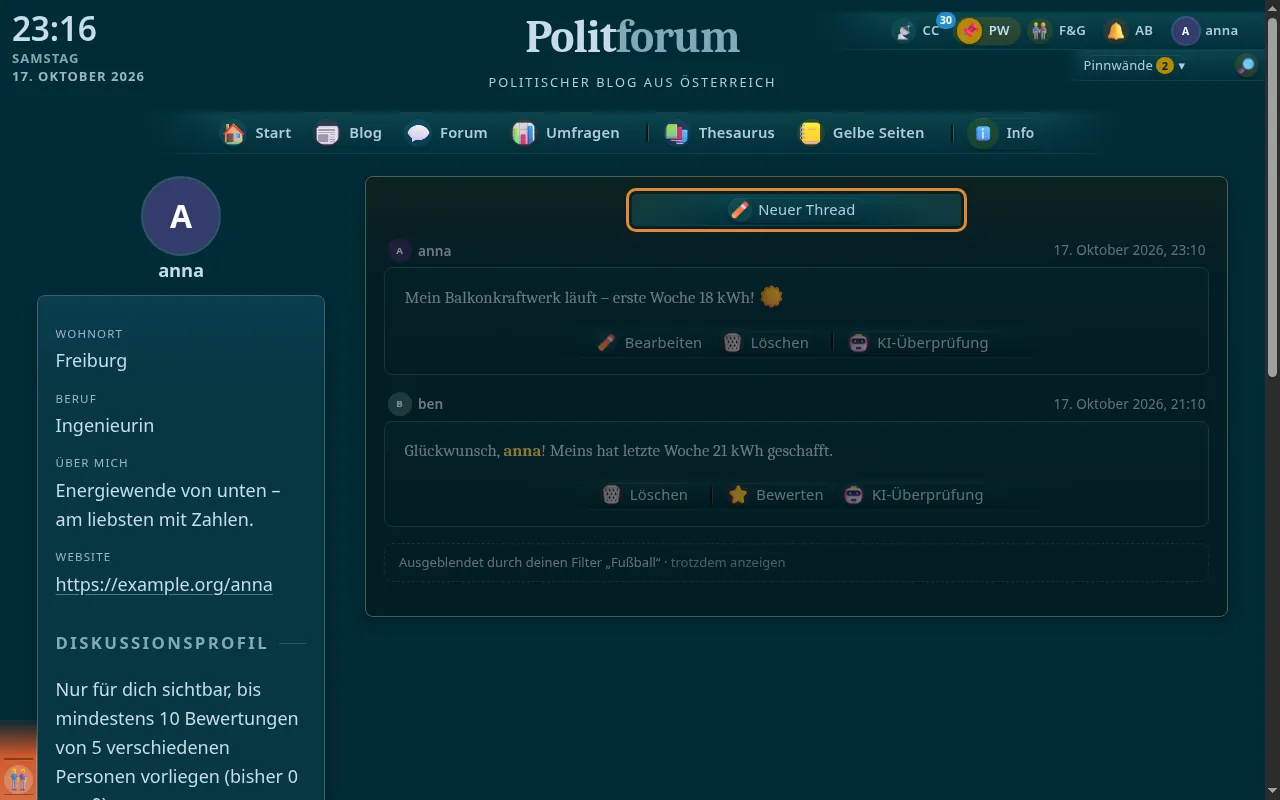This screenshot has height=800, width=1280.
Task: Go to Umfragen in the navigation
Action: (566, 133)
